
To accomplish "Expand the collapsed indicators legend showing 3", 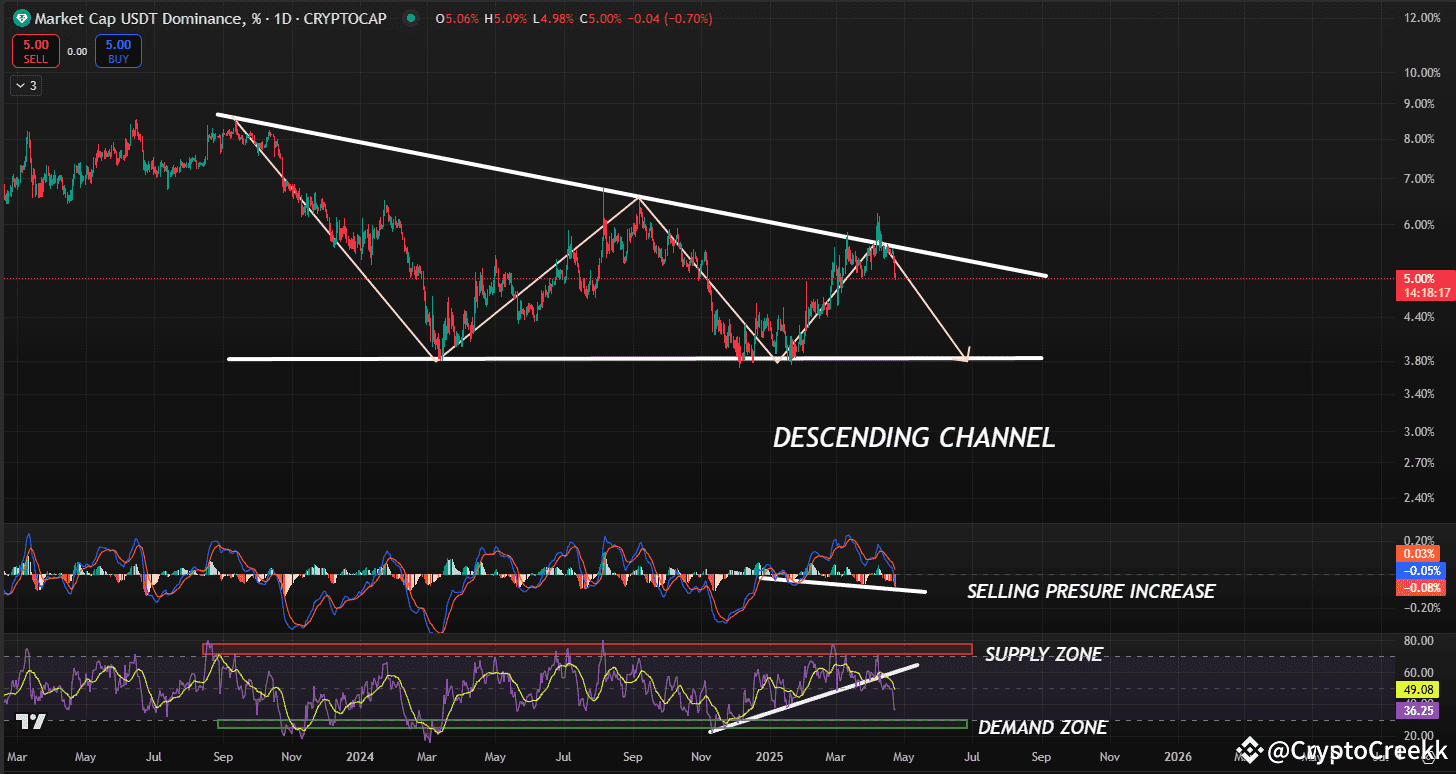I will [x=26, y=86].
